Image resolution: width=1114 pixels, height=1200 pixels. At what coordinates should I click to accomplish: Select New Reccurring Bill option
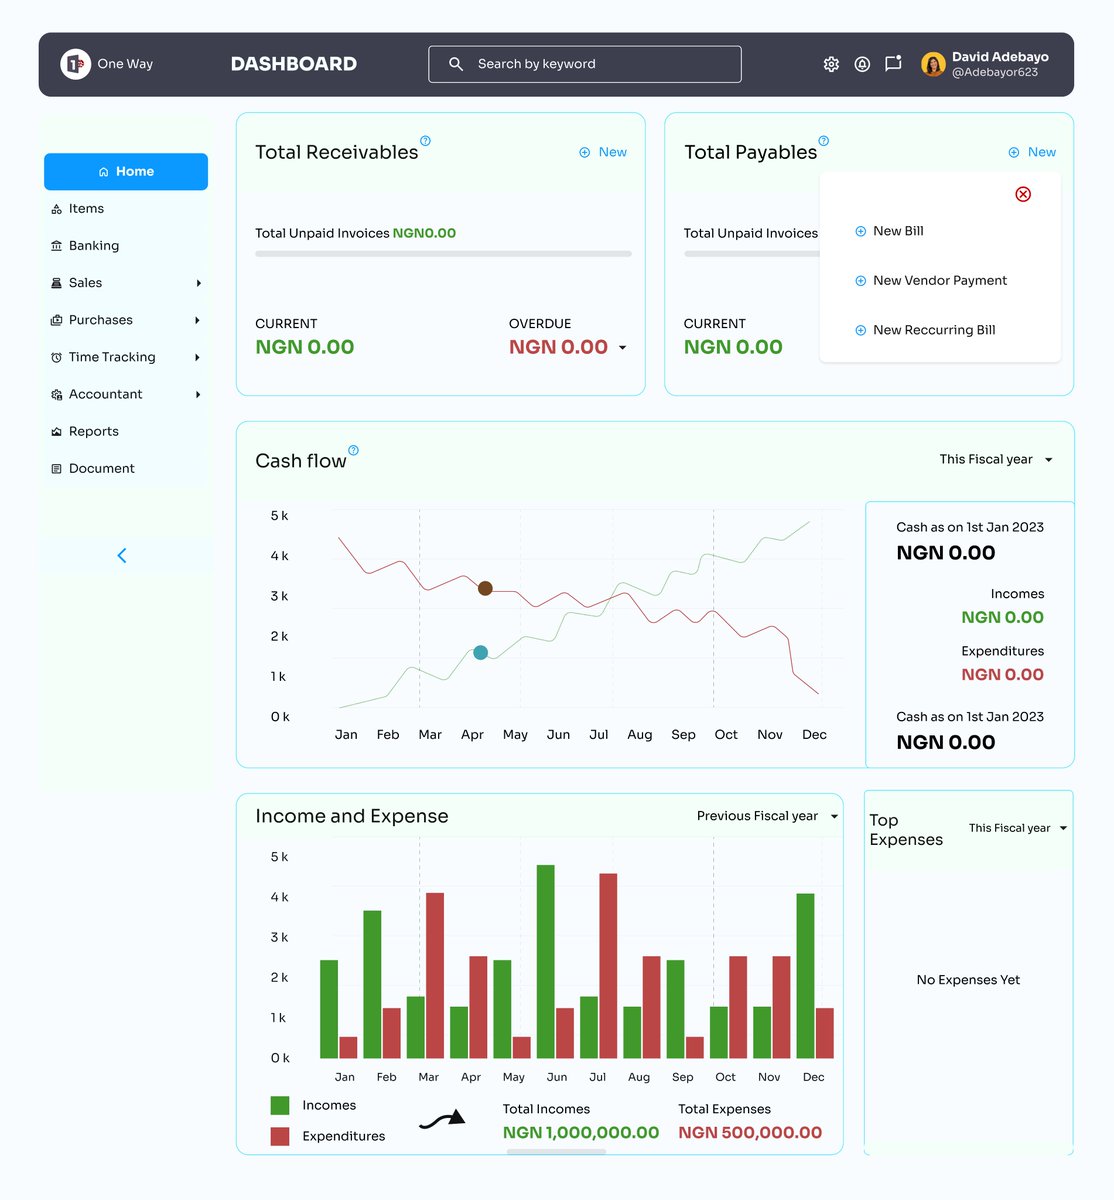point(925,330)
